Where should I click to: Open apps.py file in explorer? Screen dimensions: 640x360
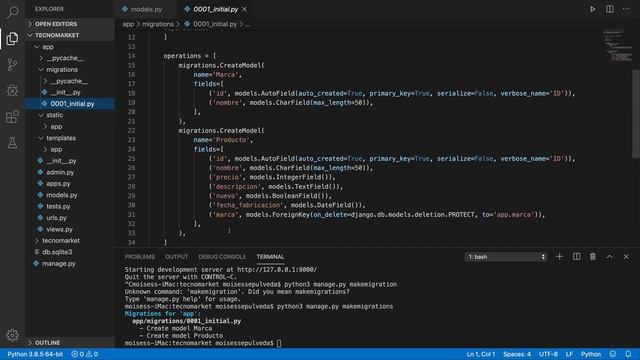pyautogui.click(x=70, y=184)
